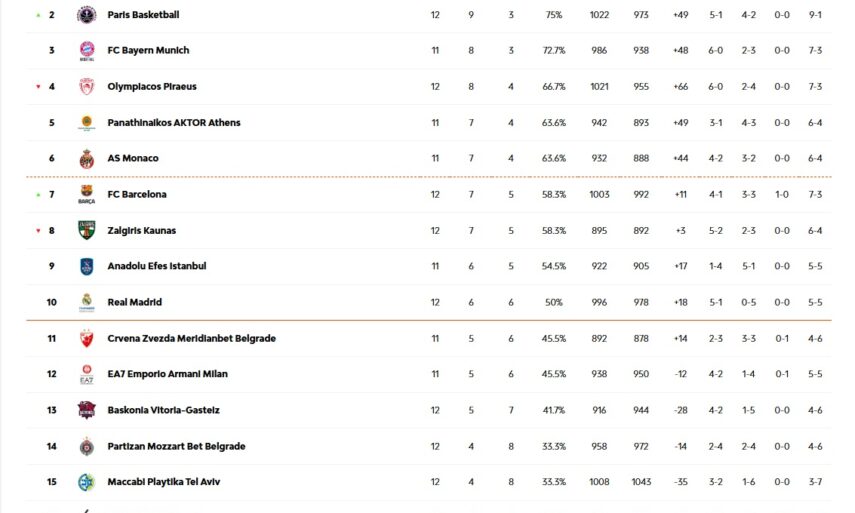Click the Partizan Belgrade team logo

coord(86,446)
